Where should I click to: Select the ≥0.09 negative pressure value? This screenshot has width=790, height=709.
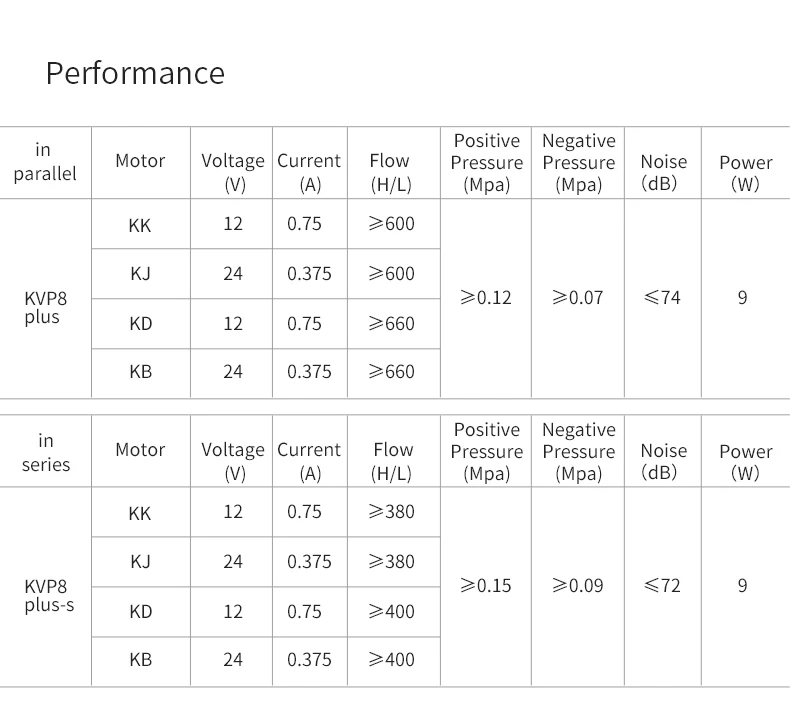[x=577, y=585]
